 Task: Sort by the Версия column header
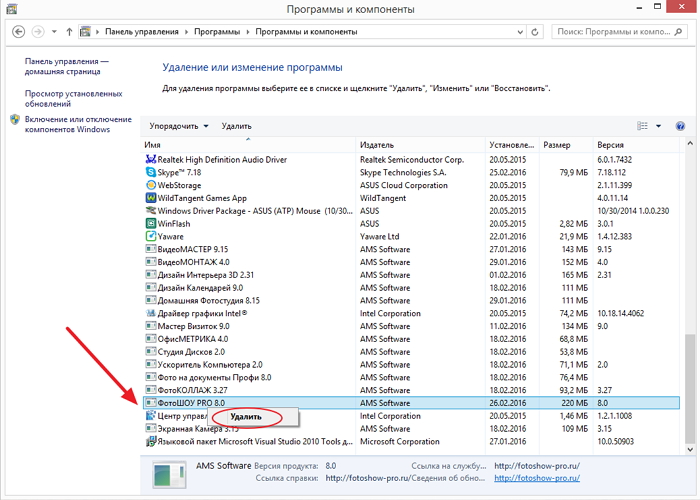coord(636,145)
